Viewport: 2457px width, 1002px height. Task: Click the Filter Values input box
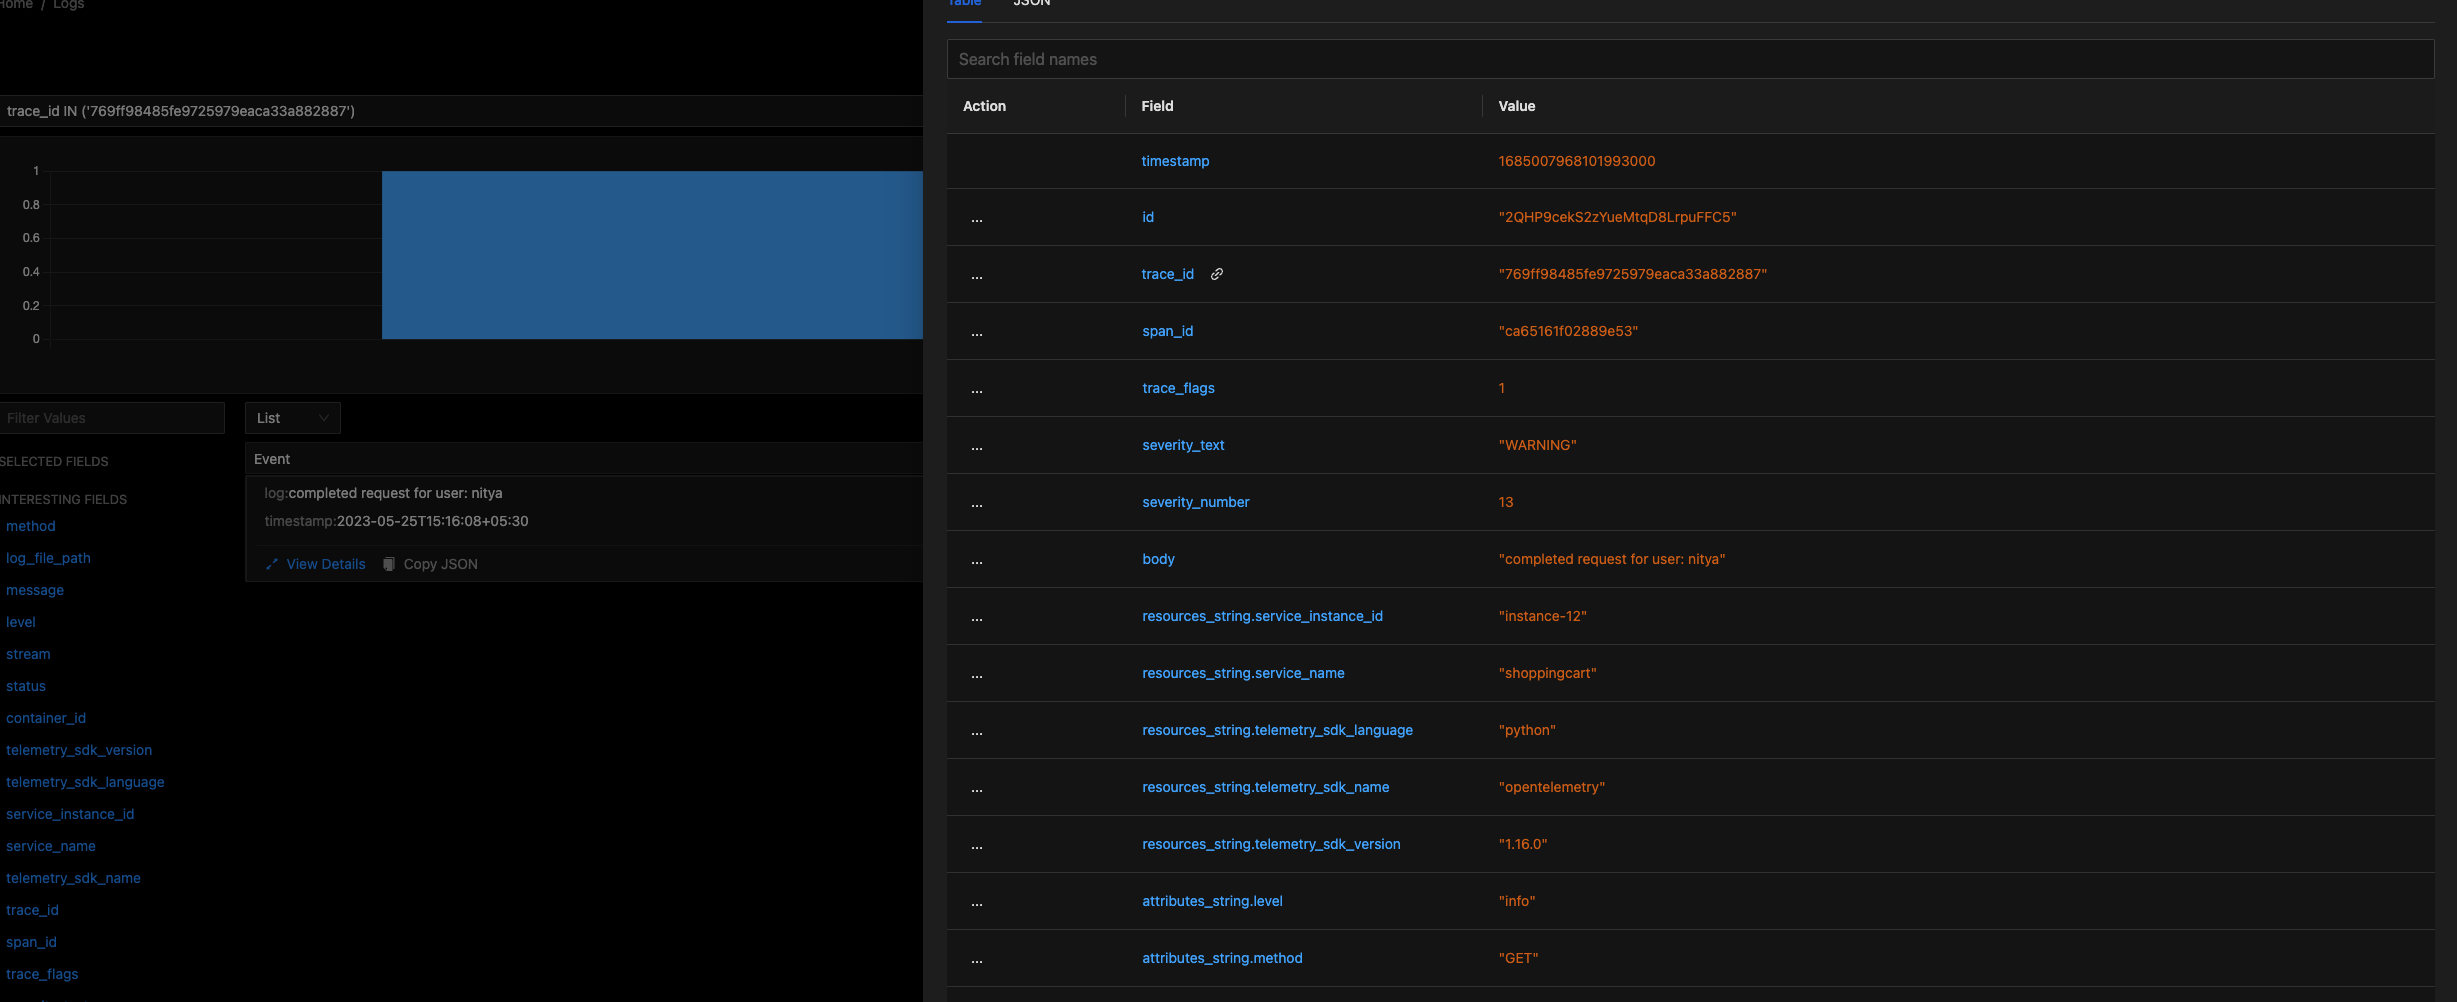point(110,417)
